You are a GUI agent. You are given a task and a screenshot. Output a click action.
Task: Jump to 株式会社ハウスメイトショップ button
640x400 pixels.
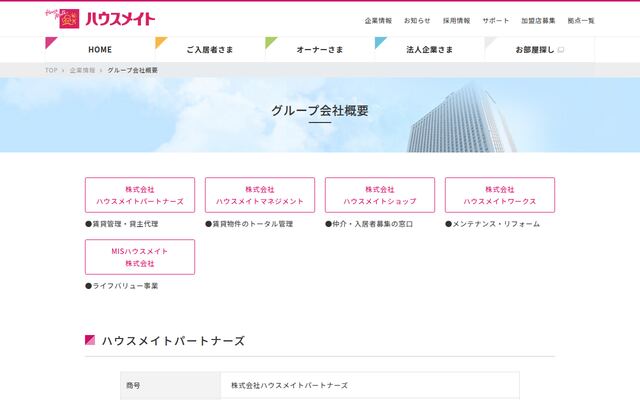(x=380, y=195)
